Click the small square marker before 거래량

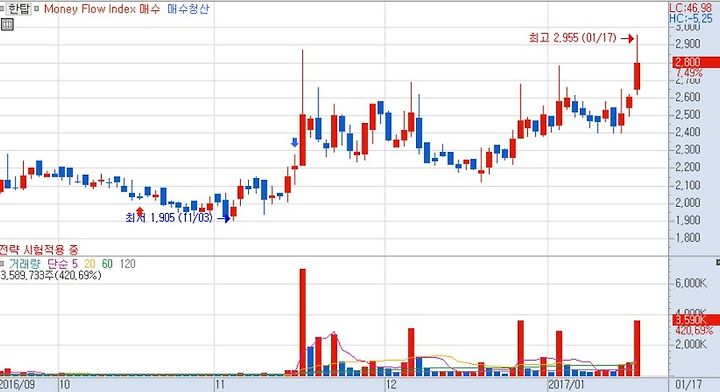(x=2, y=264)
